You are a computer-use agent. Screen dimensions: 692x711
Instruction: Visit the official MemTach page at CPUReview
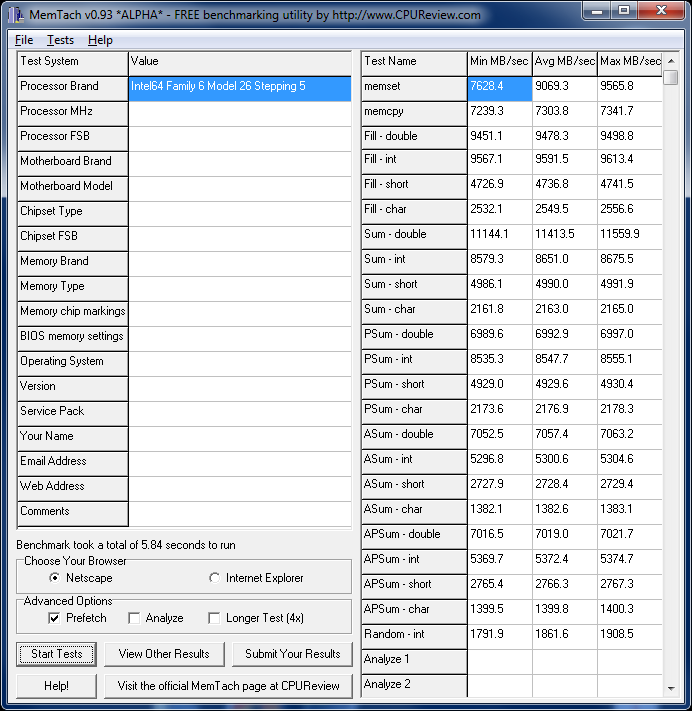point(229,686)
